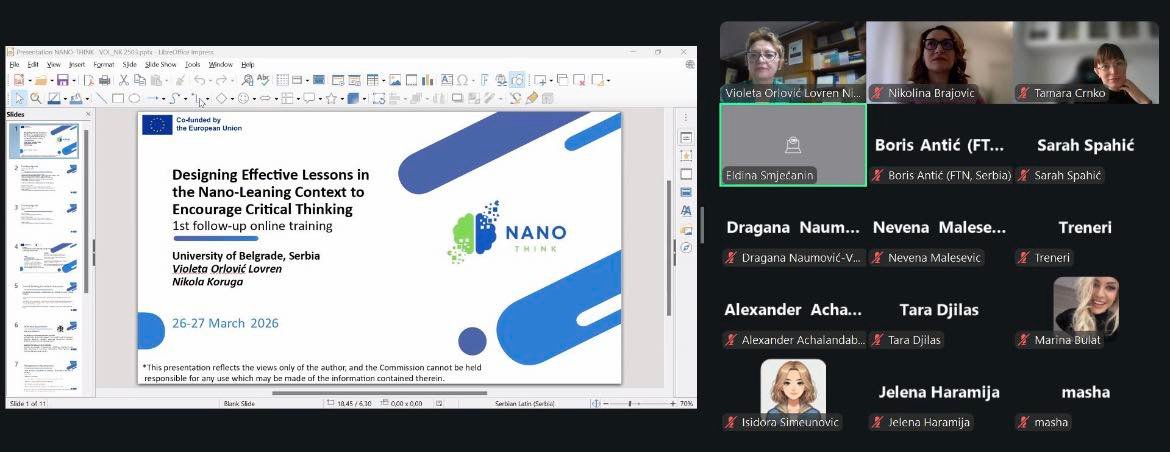Select slide 4 thumbnail
This screenshot has height=452, width=1170.
tap(47, 257)
